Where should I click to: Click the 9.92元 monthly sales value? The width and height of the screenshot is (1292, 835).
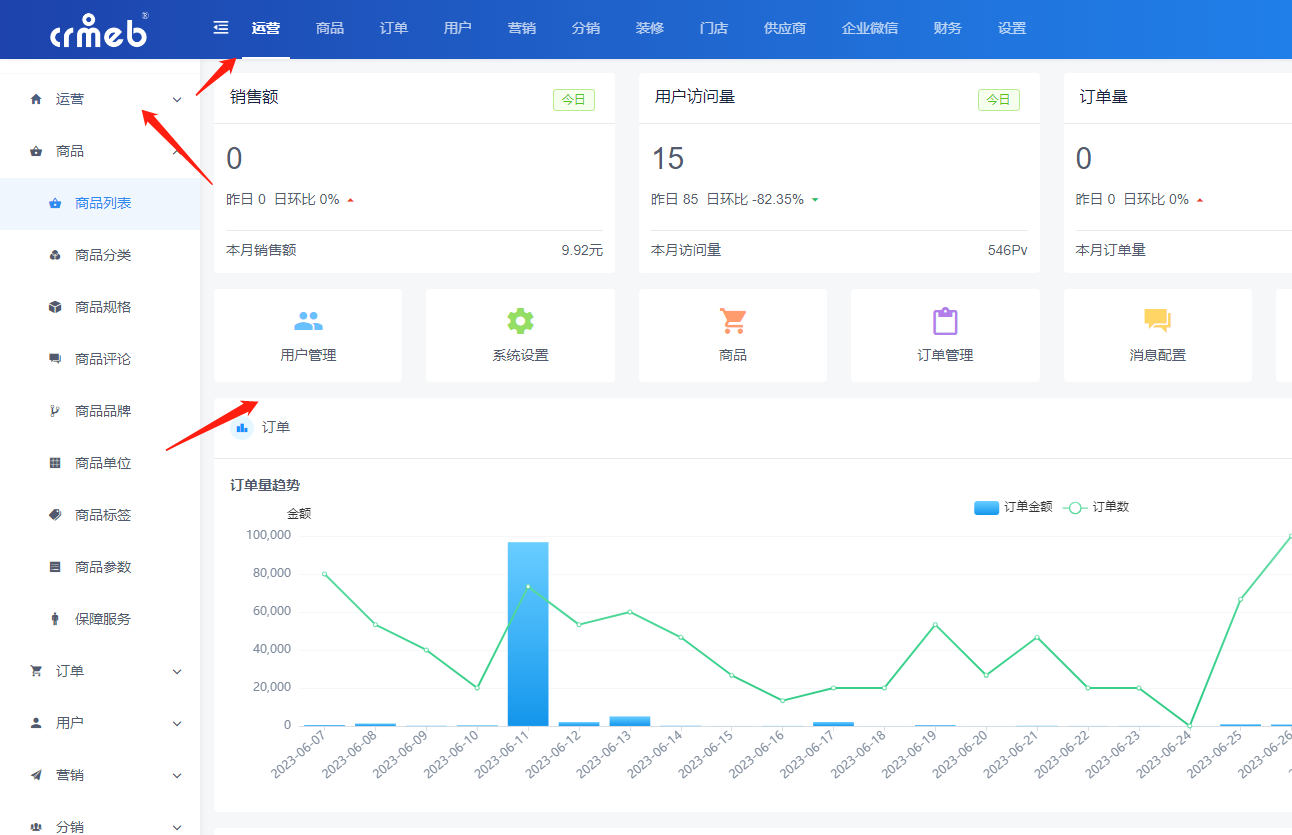582,250
